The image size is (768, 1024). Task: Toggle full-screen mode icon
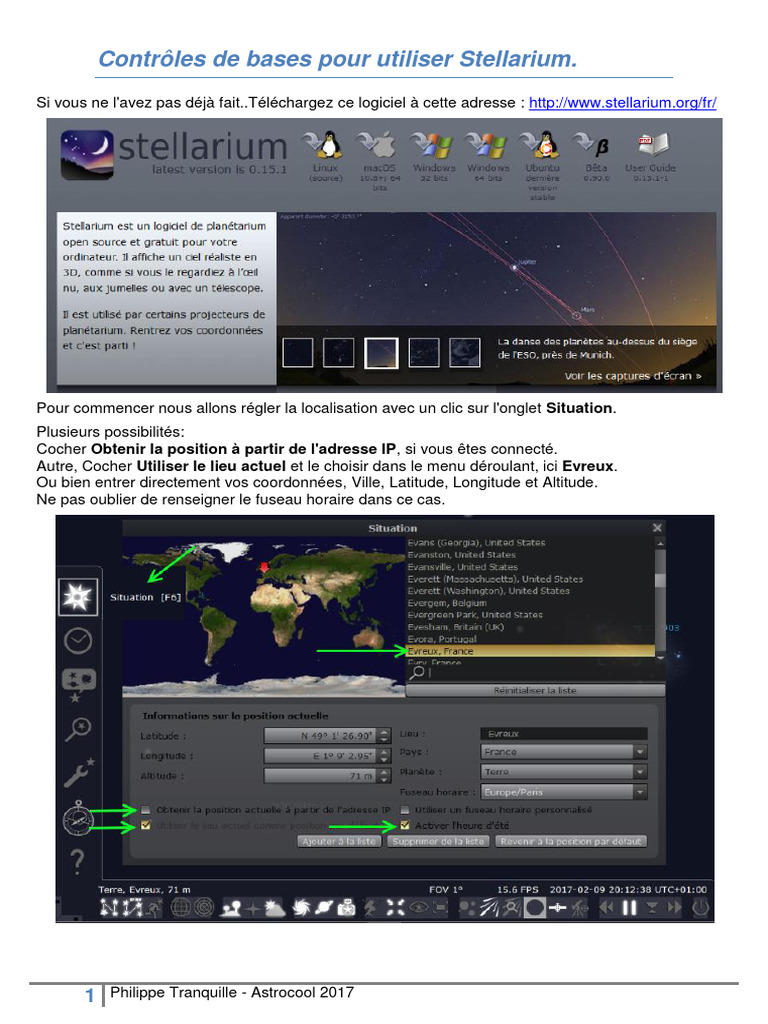[x=441, y=907]
